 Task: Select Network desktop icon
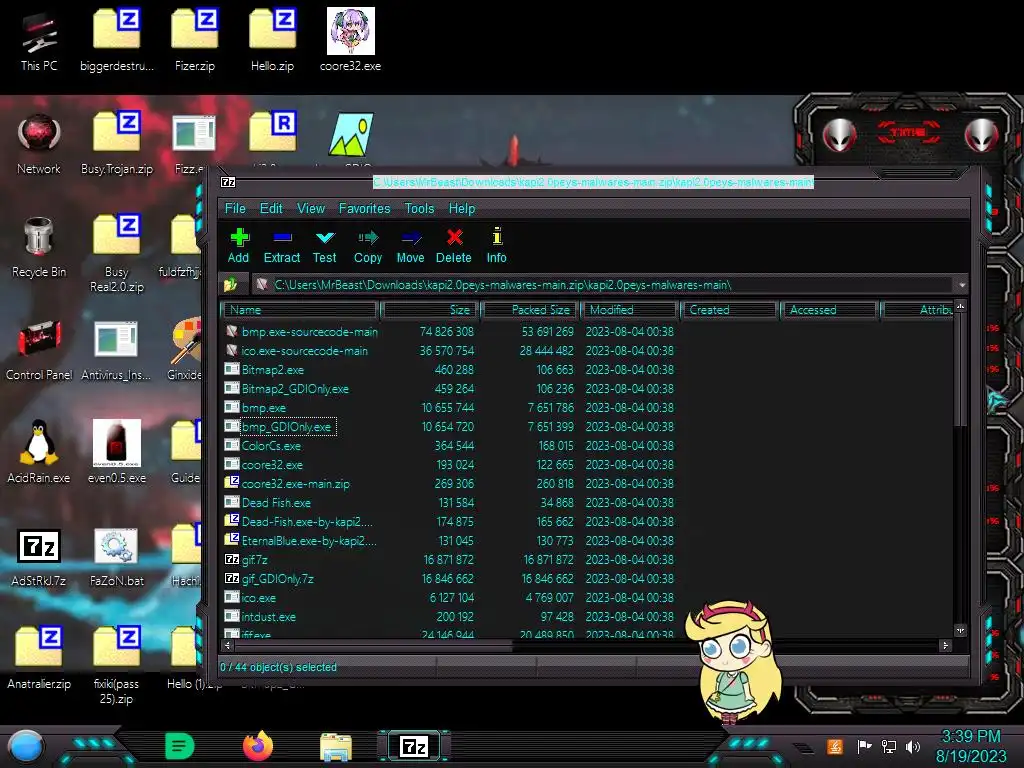pyautogui.click(x=39, y=144)
